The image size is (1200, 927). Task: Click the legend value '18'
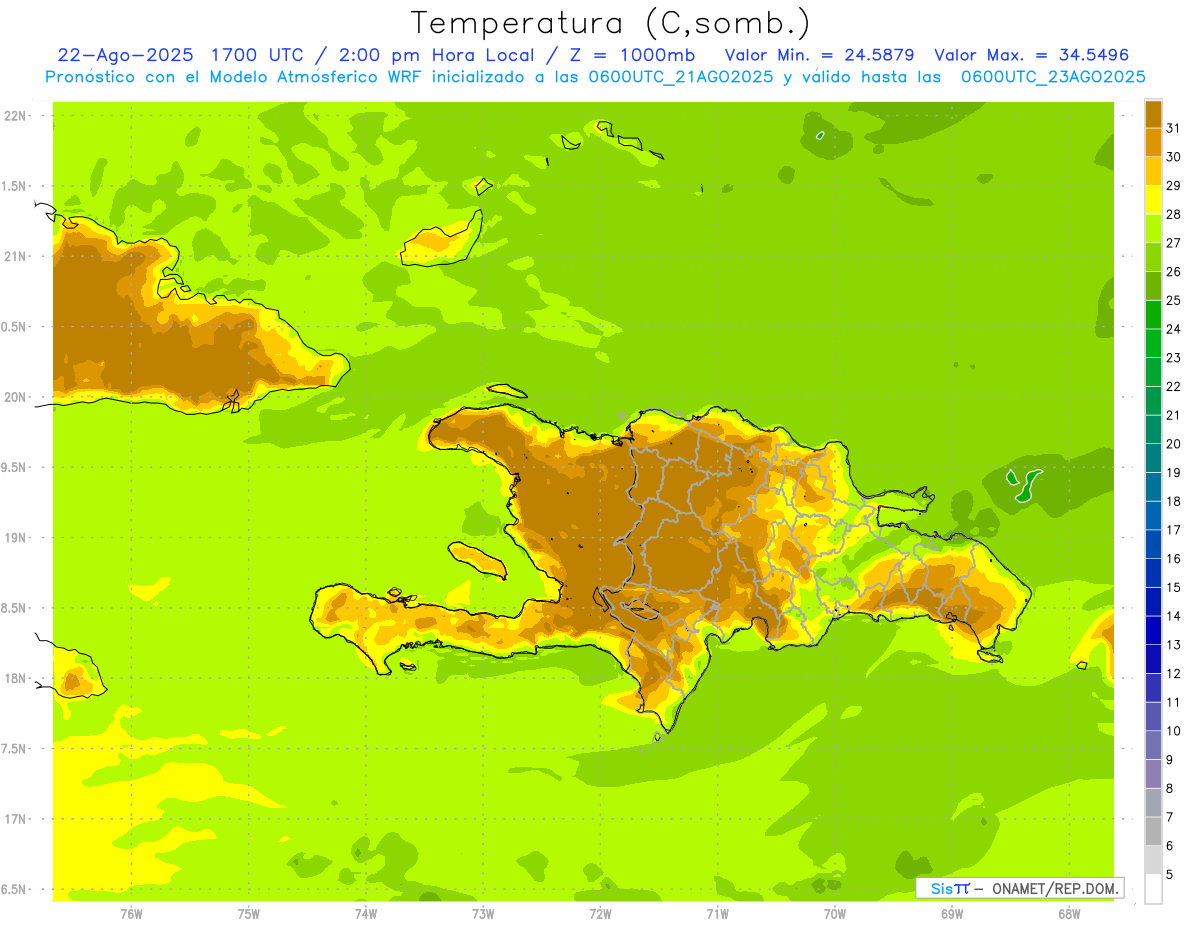click(1174, 501)
